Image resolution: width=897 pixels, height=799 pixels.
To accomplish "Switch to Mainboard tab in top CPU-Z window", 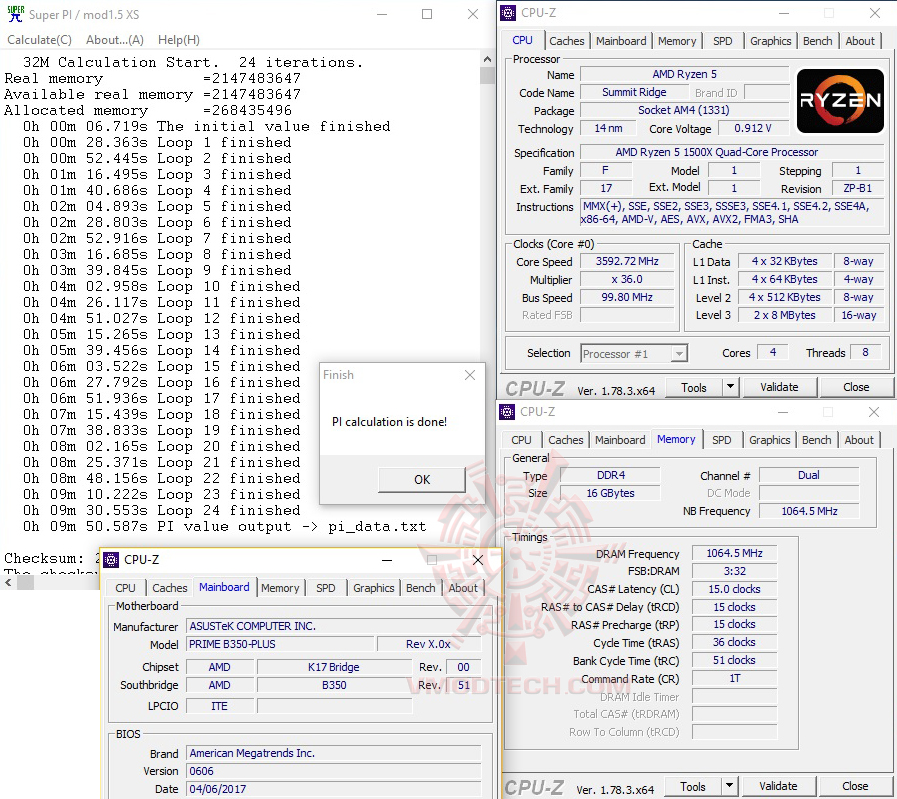I will point(621,41).
